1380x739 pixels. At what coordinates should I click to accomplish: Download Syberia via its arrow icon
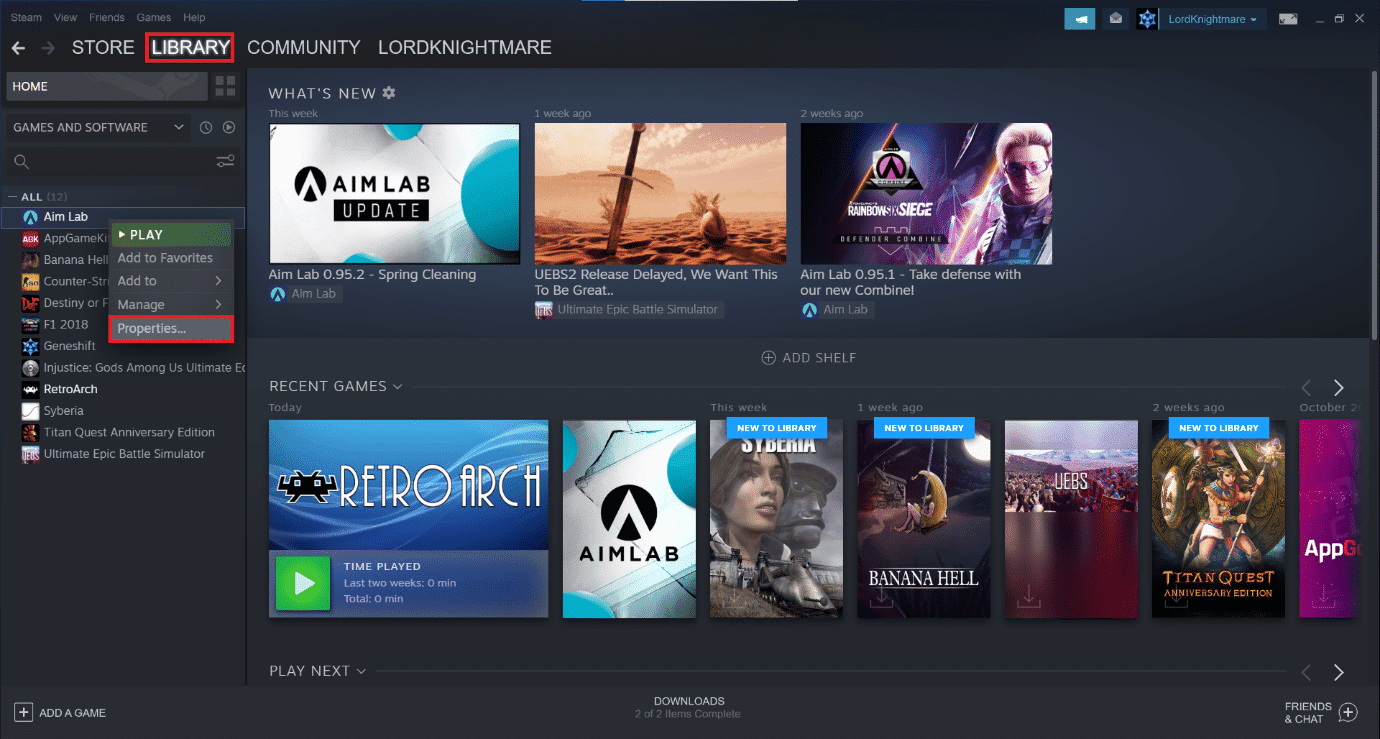click(x=735, y=597)
